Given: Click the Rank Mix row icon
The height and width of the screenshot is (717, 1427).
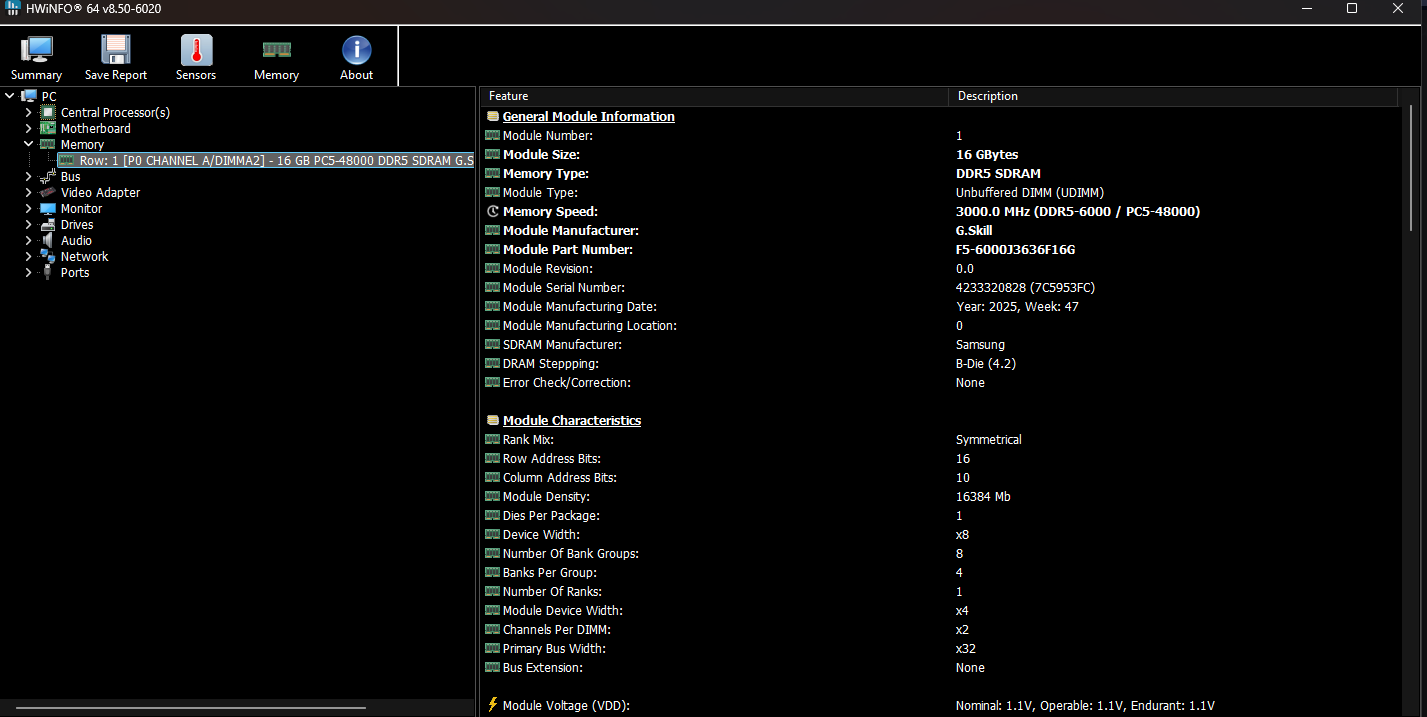Looking at the screenshot, I should click(492, 439).
